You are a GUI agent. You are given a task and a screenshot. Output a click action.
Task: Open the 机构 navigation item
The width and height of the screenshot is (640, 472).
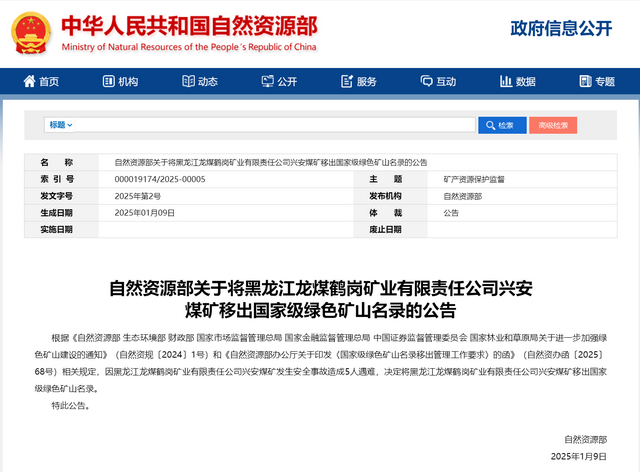click(120, 81)
